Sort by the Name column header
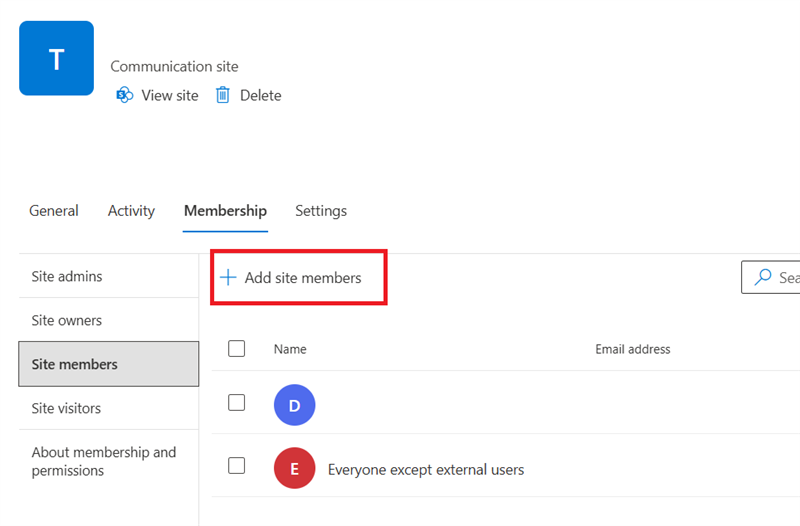Viewport: 800px width, 526px height. [x=290, y=349]
